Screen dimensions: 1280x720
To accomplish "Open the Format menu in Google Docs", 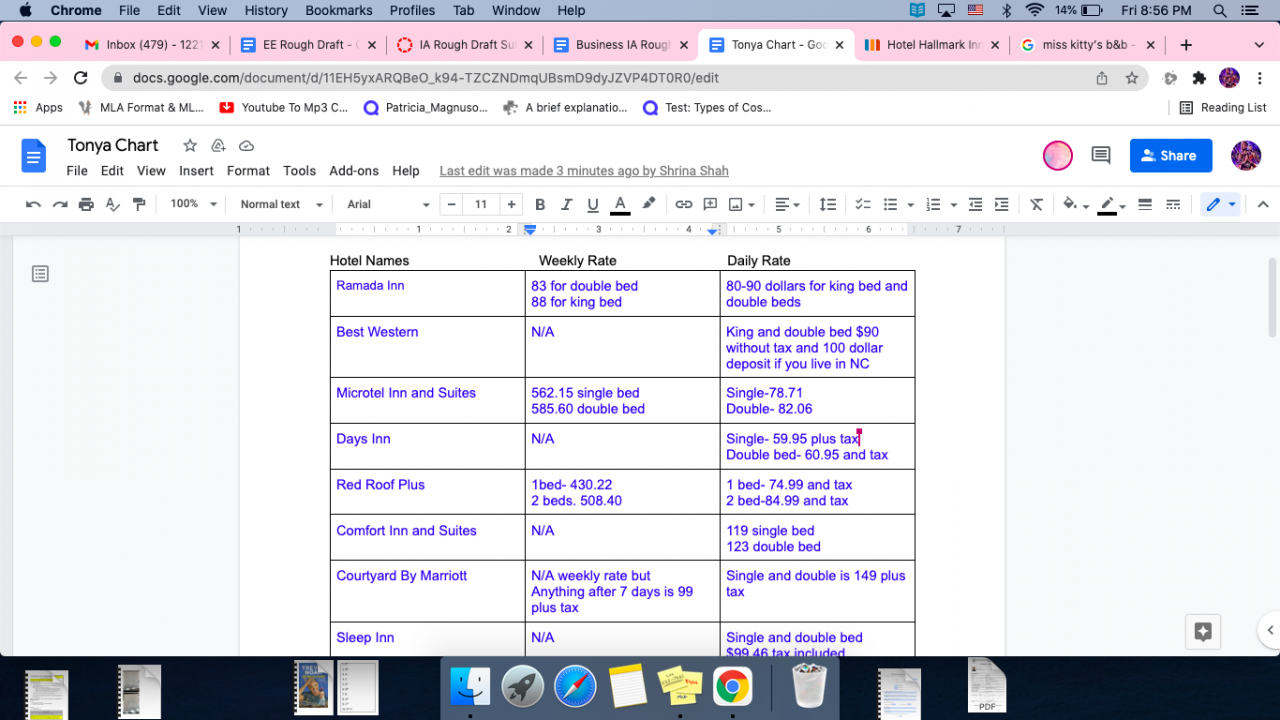I will pyautogui.click(x=248, y=171).
